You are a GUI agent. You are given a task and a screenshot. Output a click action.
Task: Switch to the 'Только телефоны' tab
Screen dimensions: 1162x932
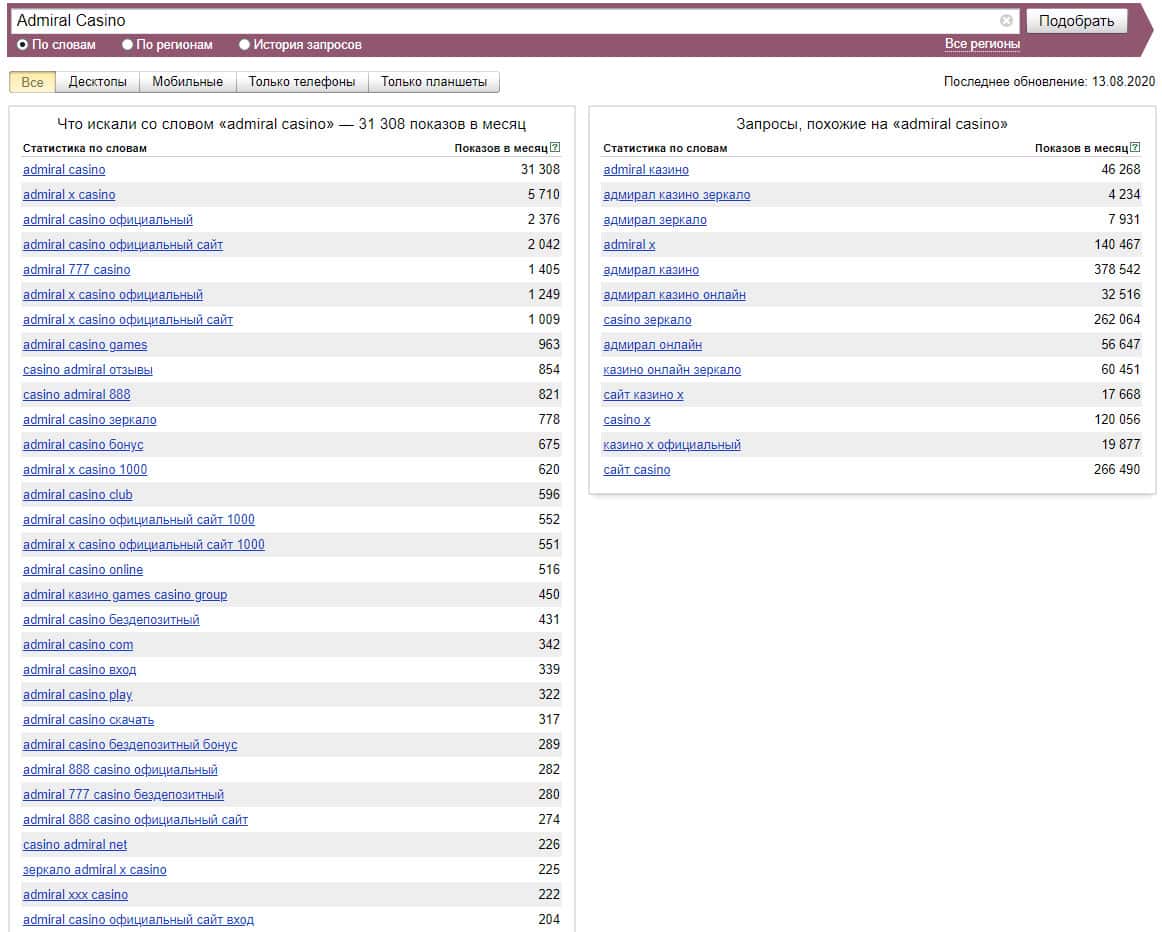301,82
